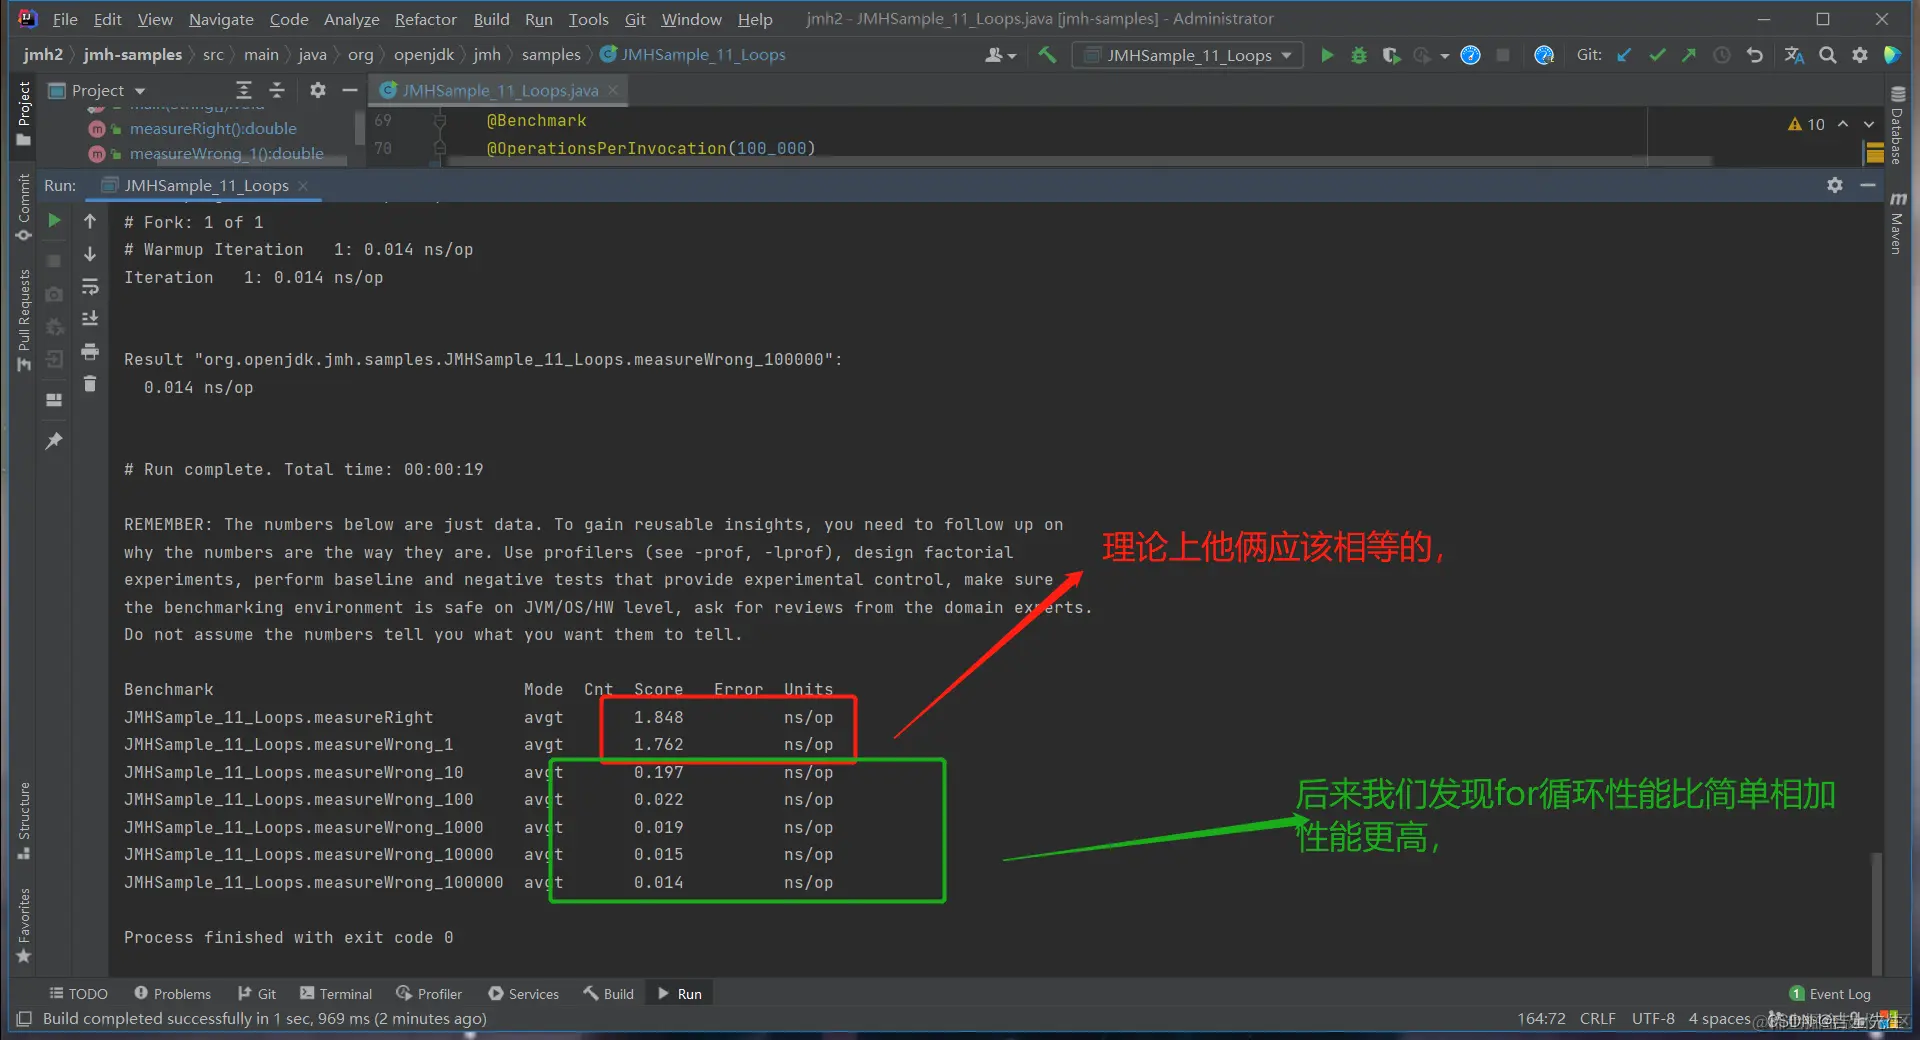Screen dimensions: 1920x1040
Task: Toggle the Structure tool window
Action: click(x=24, y=820)
